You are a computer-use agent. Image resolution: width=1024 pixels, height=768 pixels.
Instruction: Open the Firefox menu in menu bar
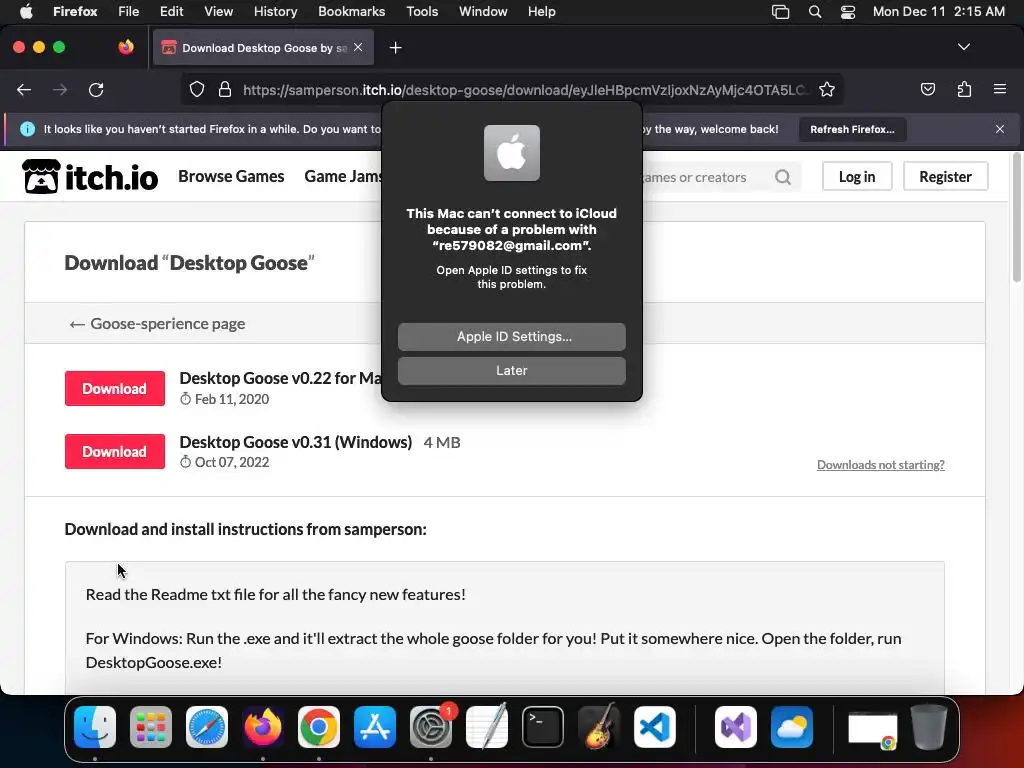(x=75, y=12)
